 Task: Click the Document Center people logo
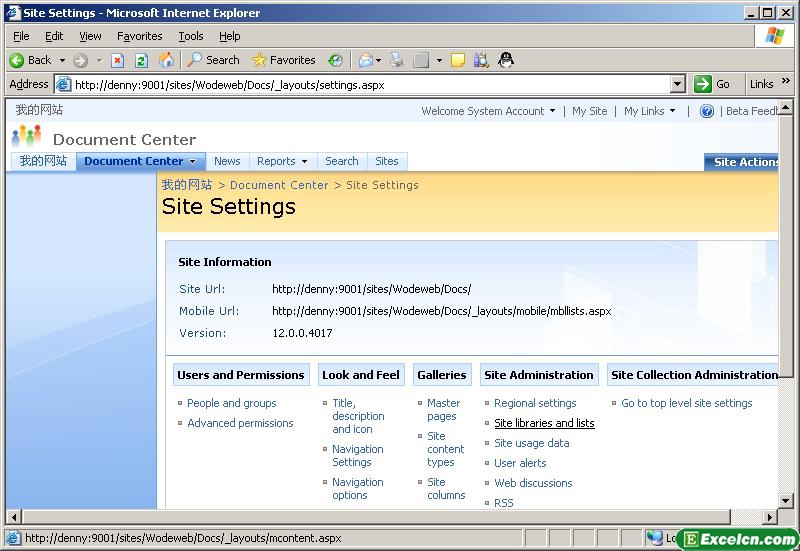click(x=26, y=136)
